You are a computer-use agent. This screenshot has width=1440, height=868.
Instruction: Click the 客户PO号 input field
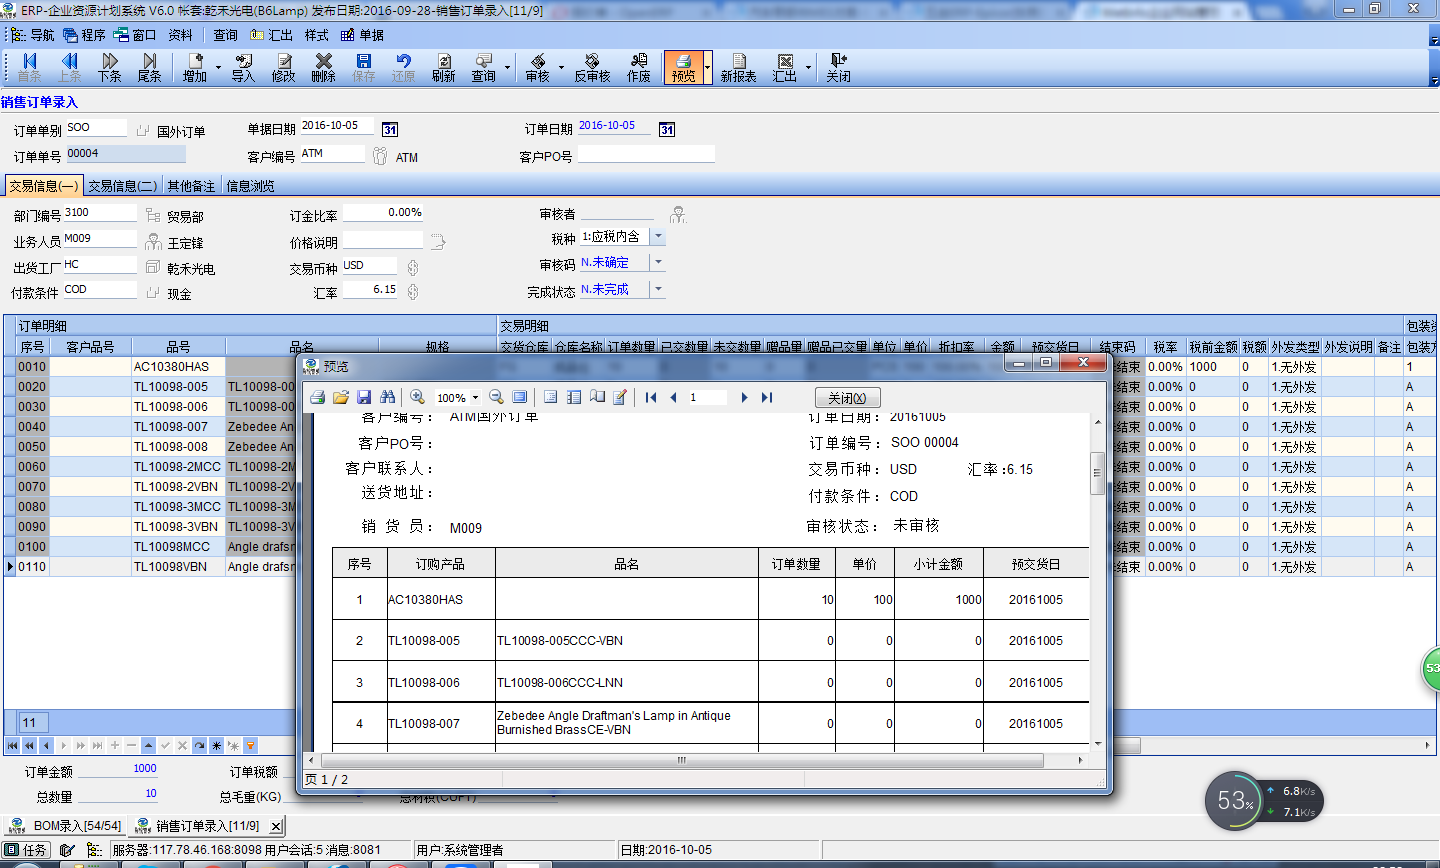pyautogui.click(x=646, y=154)
